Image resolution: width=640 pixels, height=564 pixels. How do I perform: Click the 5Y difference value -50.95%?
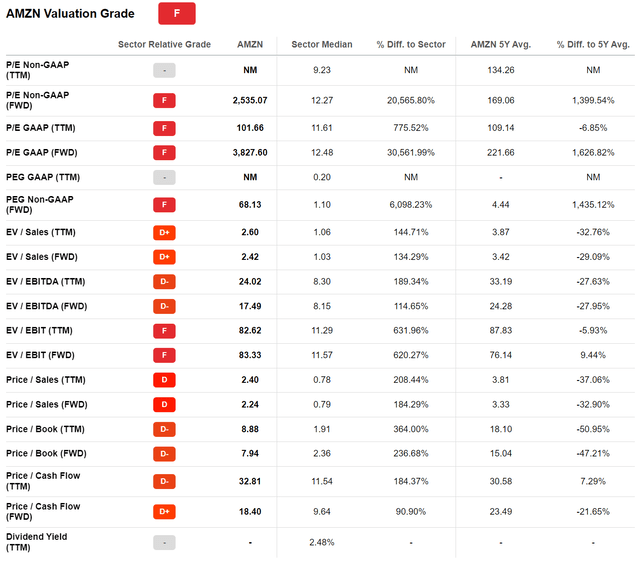pos(593,429)
